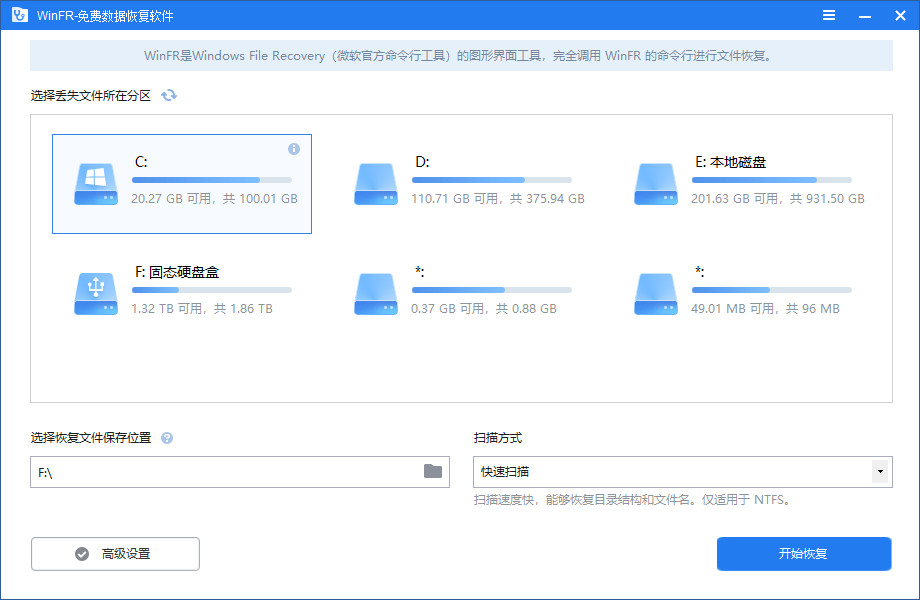Click the D: drive usage bar
The width and height of the screenshot is (920, 600).
pos(492,180)
